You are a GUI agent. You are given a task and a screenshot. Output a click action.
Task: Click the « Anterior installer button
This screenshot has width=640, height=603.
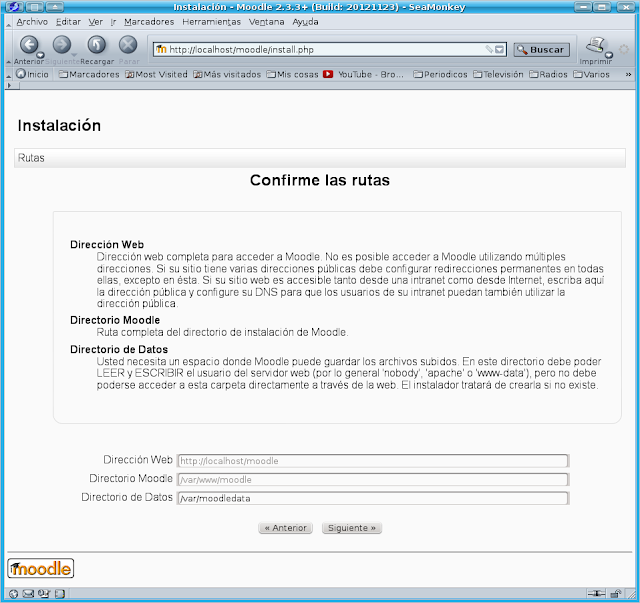click(285, 528)
